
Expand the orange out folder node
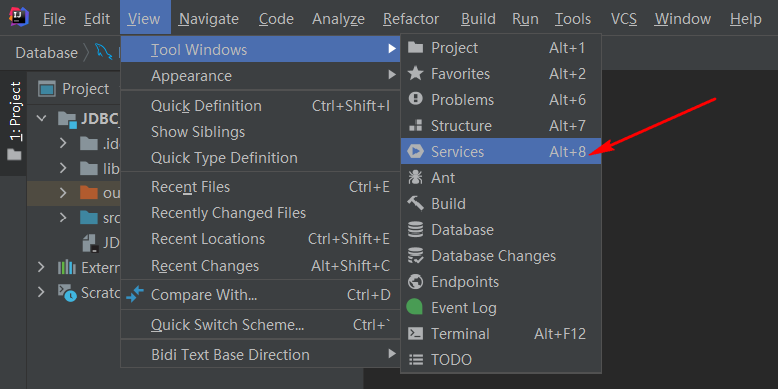[x=63, y=193]
